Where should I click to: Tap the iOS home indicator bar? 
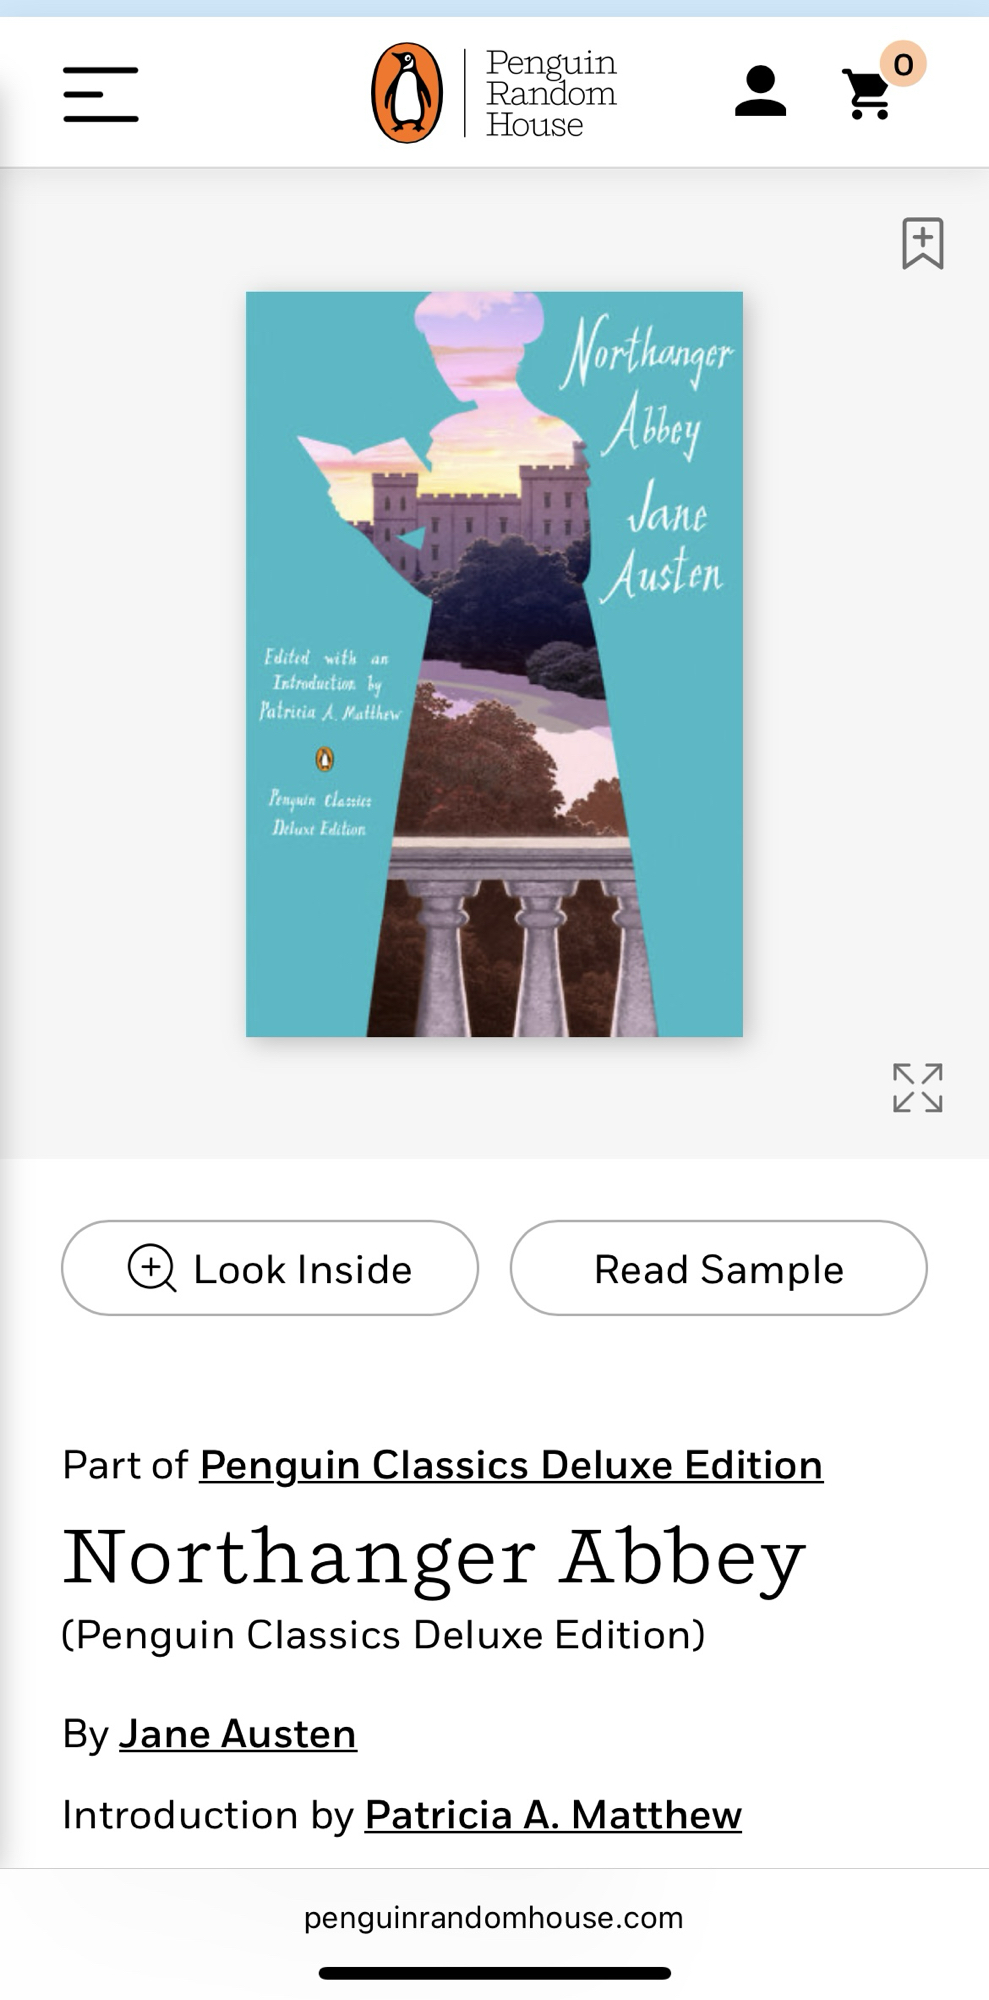point(494,1973)
